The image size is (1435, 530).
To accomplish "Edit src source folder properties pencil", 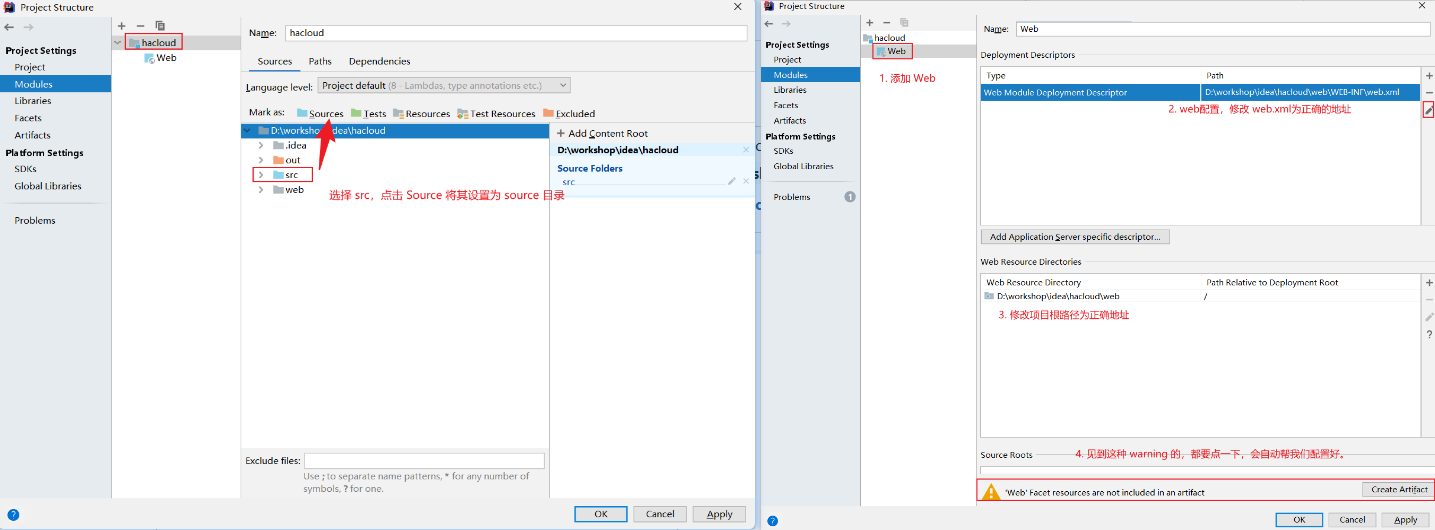I will point(731,181).
